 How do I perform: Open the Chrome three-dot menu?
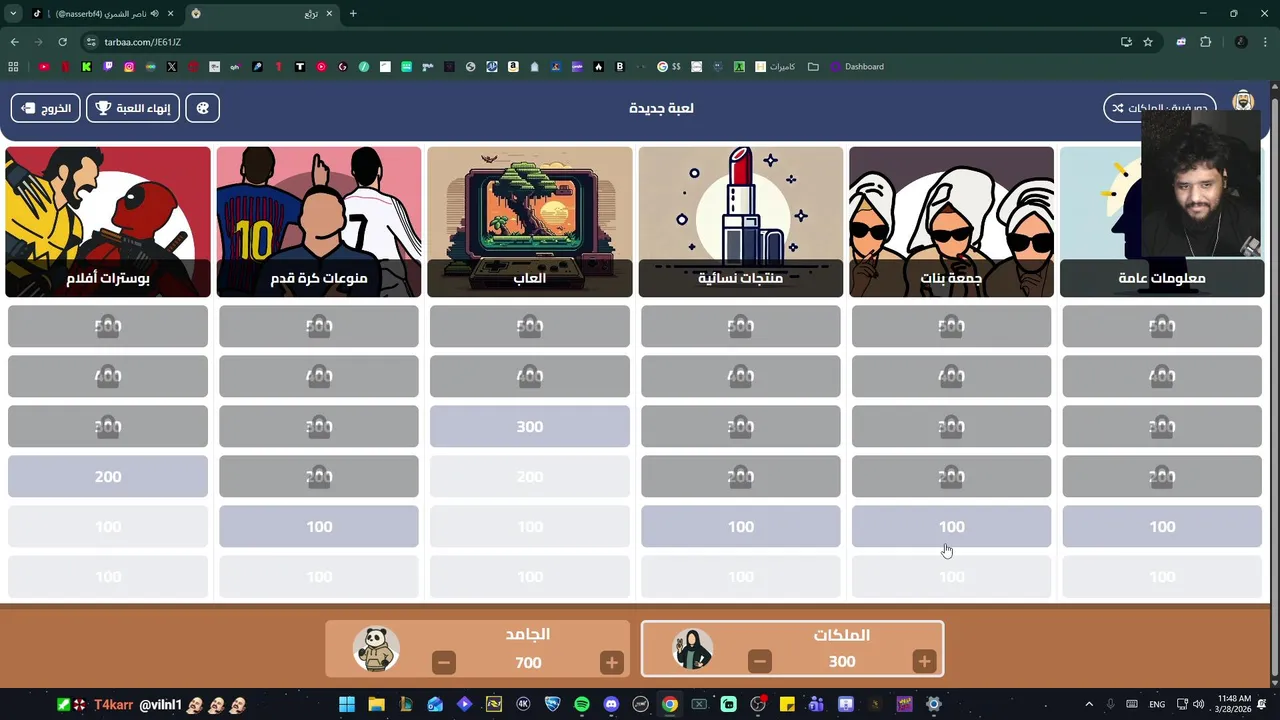1265,42
